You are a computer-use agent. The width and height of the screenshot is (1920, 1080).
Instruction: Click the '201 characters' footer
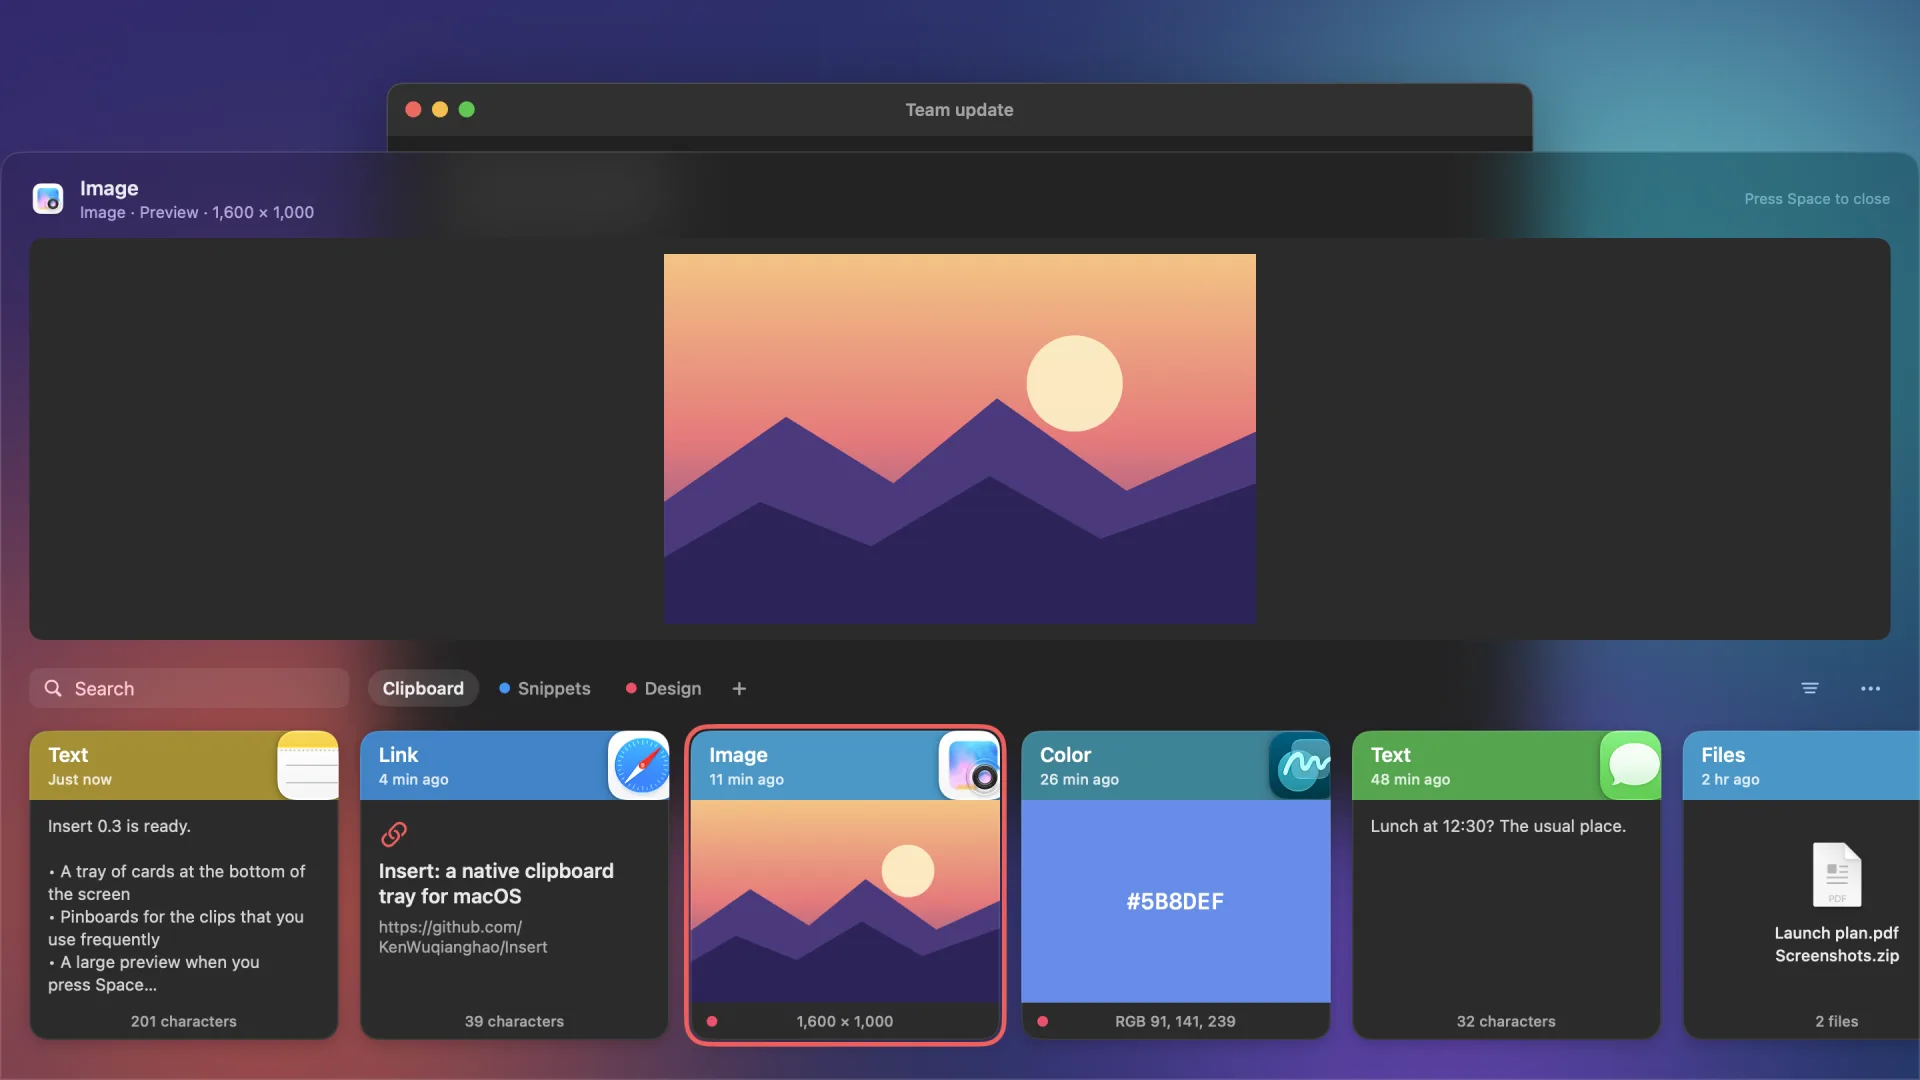tap(183, 1021)
